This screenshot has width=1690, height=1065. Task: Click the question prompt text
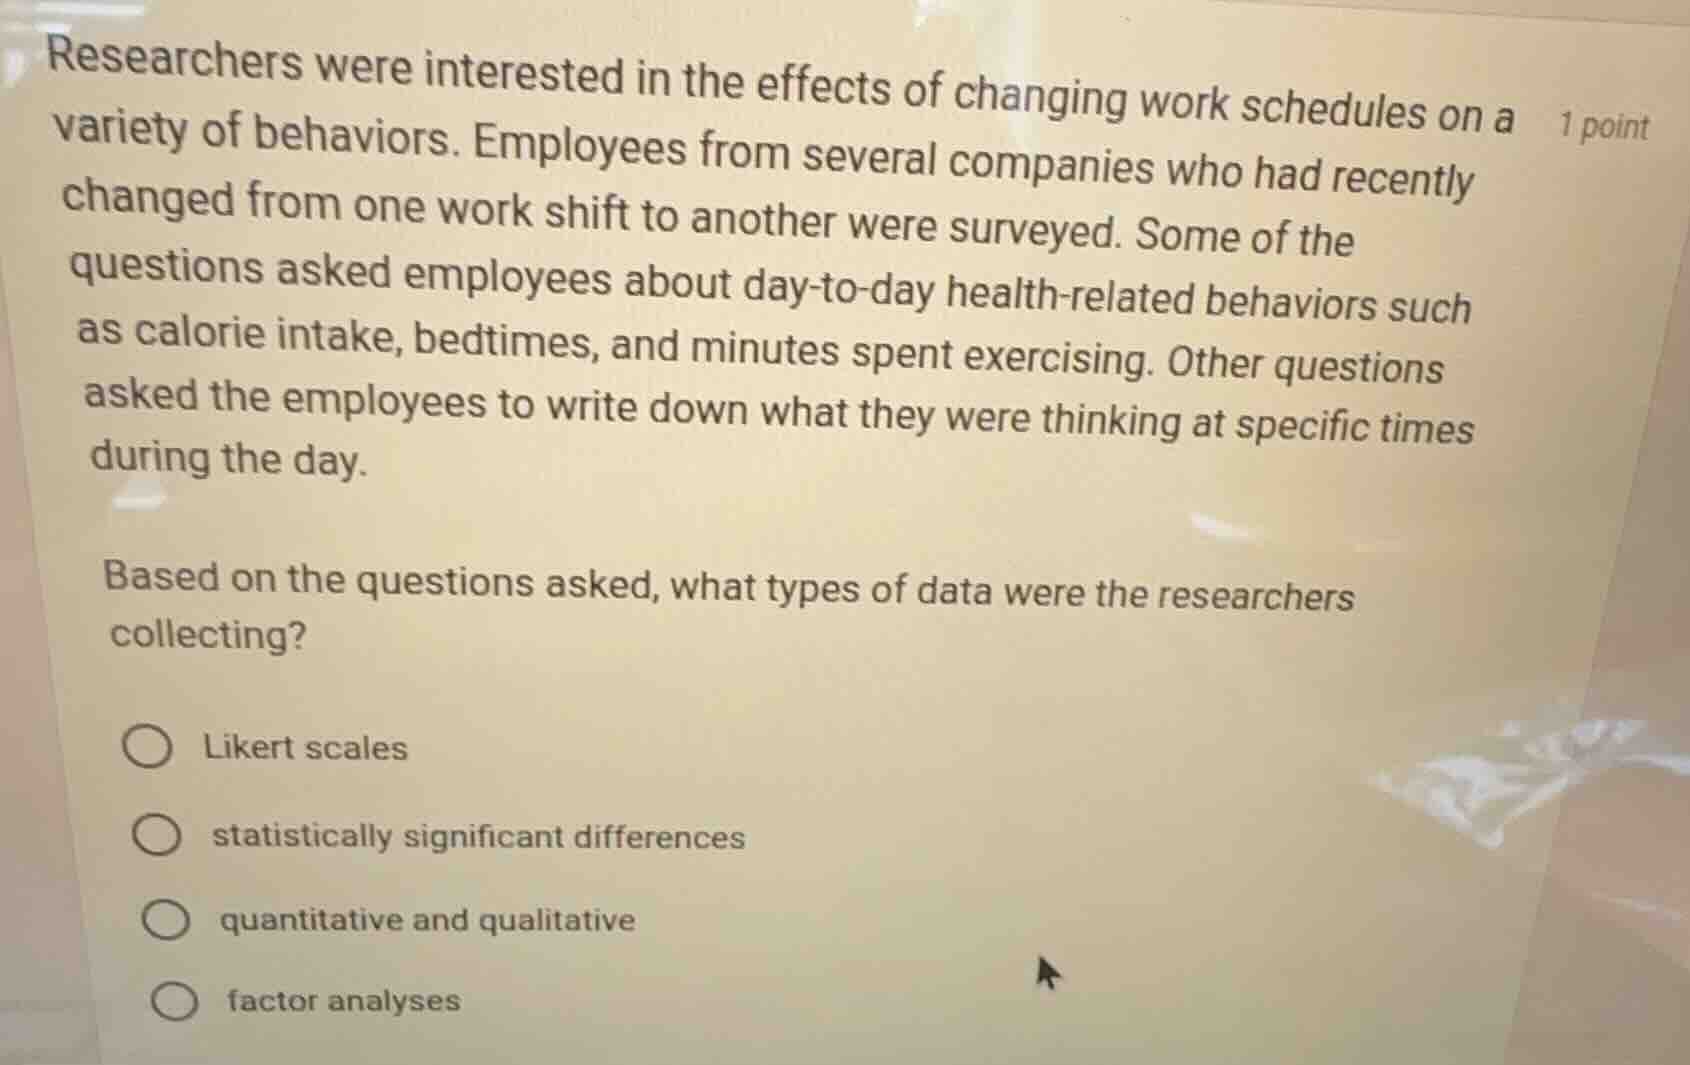tap(730, 605)
